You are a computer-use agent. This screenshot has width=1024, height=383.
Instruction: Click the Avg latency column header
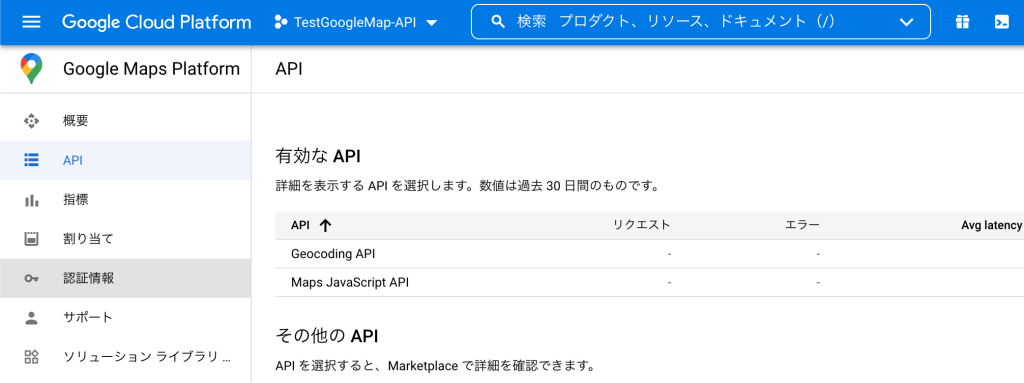pos(991,225)
